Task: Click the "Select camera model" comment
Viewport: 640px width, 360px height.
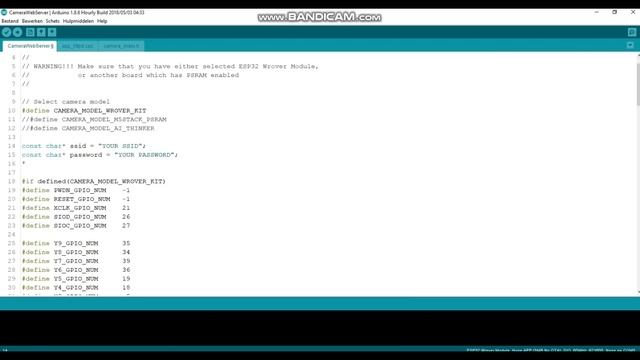Action: 66,102
